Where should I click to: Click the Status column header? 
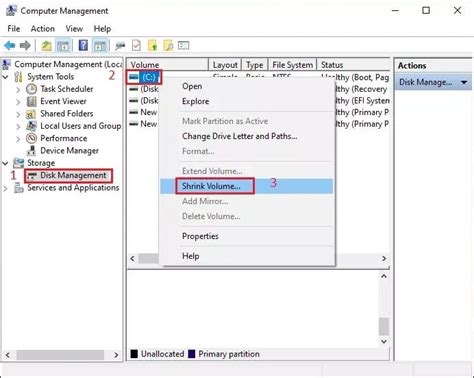(353, 65)
